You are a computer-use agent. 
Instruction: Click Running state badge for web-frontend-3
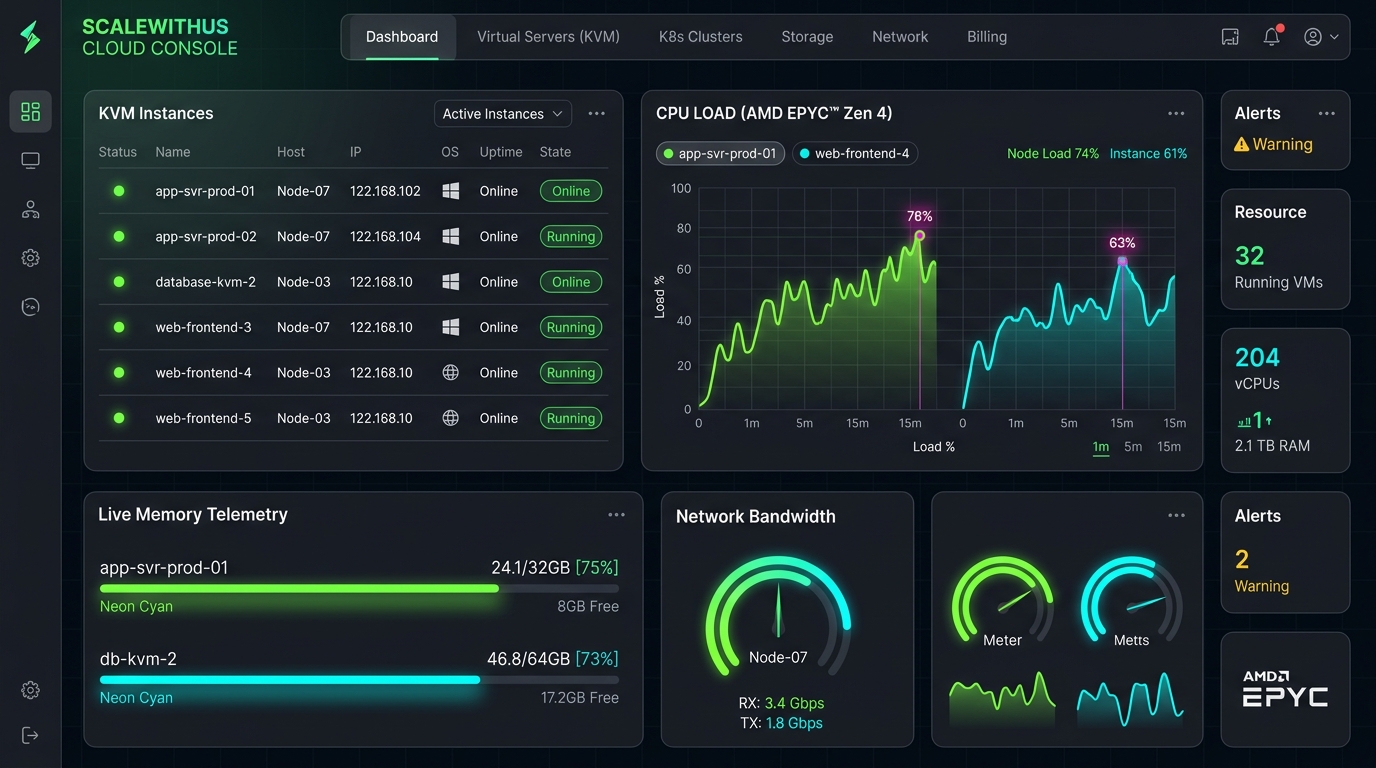[x=571, y=327]
